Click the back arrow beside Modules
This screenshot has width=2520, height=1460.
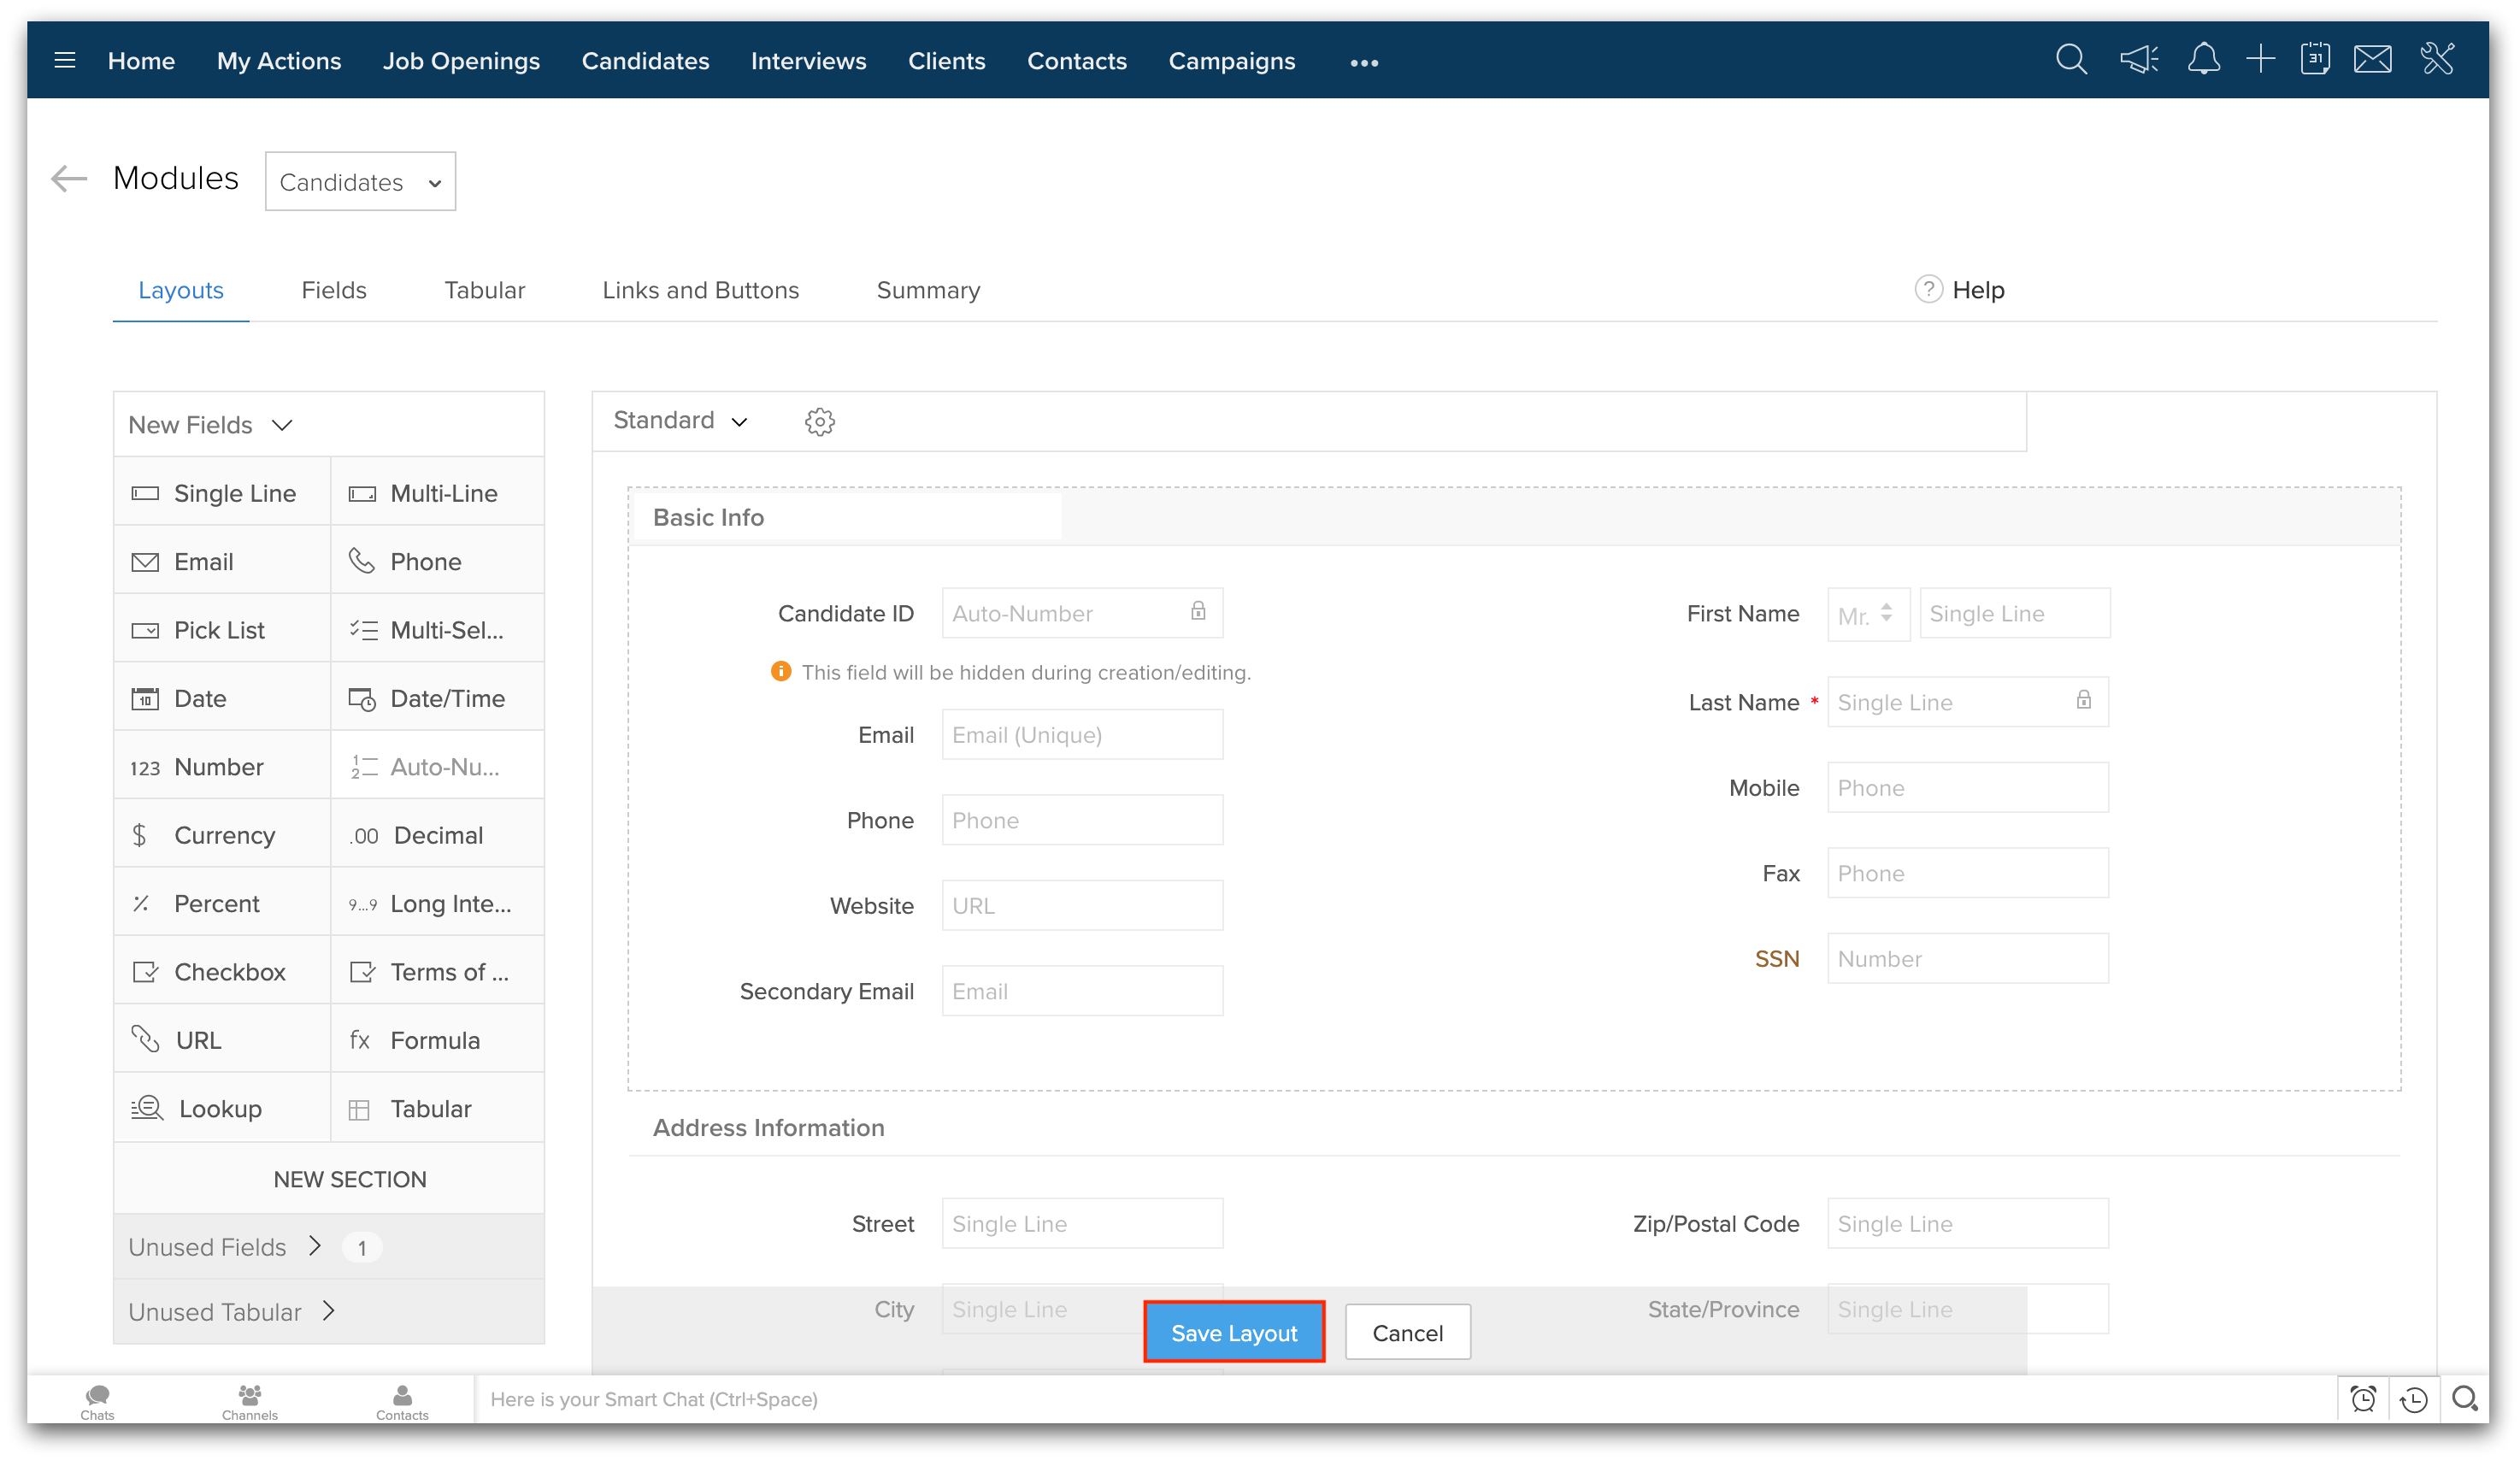69,179
